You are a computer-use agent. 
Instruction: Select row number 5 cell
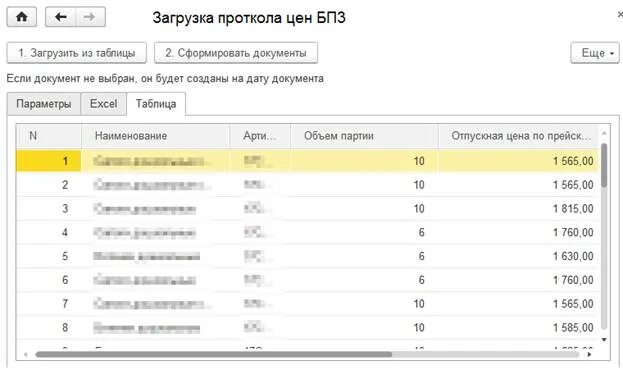49,256
